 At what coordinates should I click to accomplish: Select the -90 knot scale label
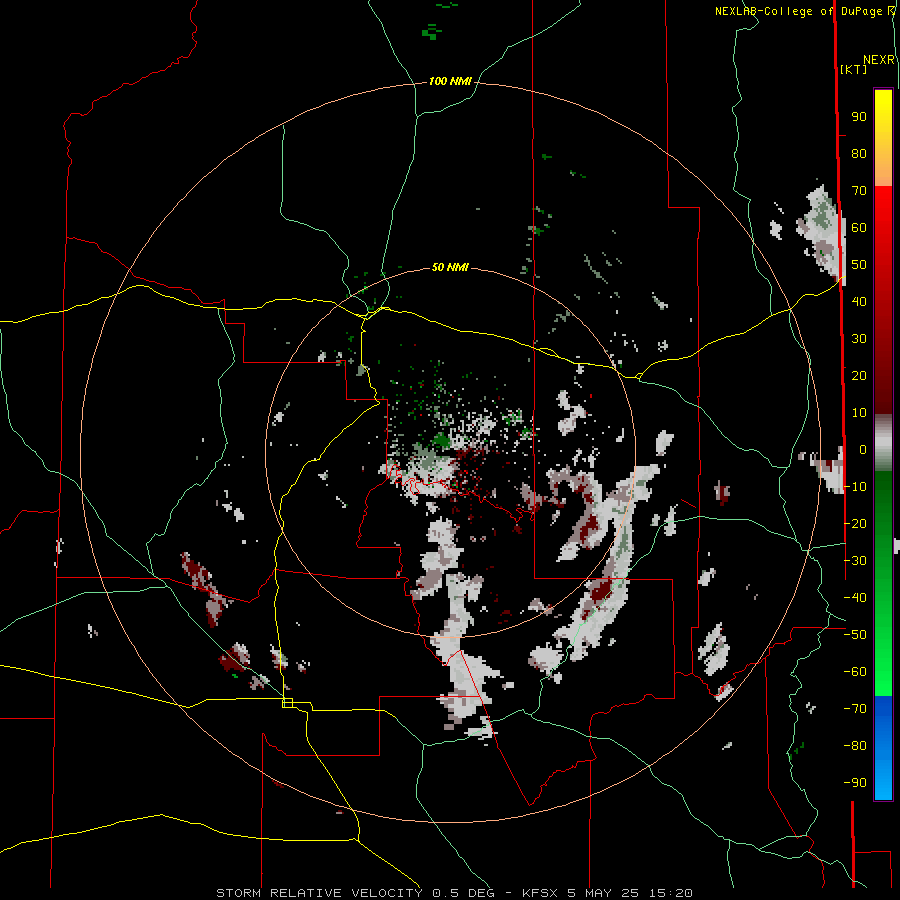[855, 783]
